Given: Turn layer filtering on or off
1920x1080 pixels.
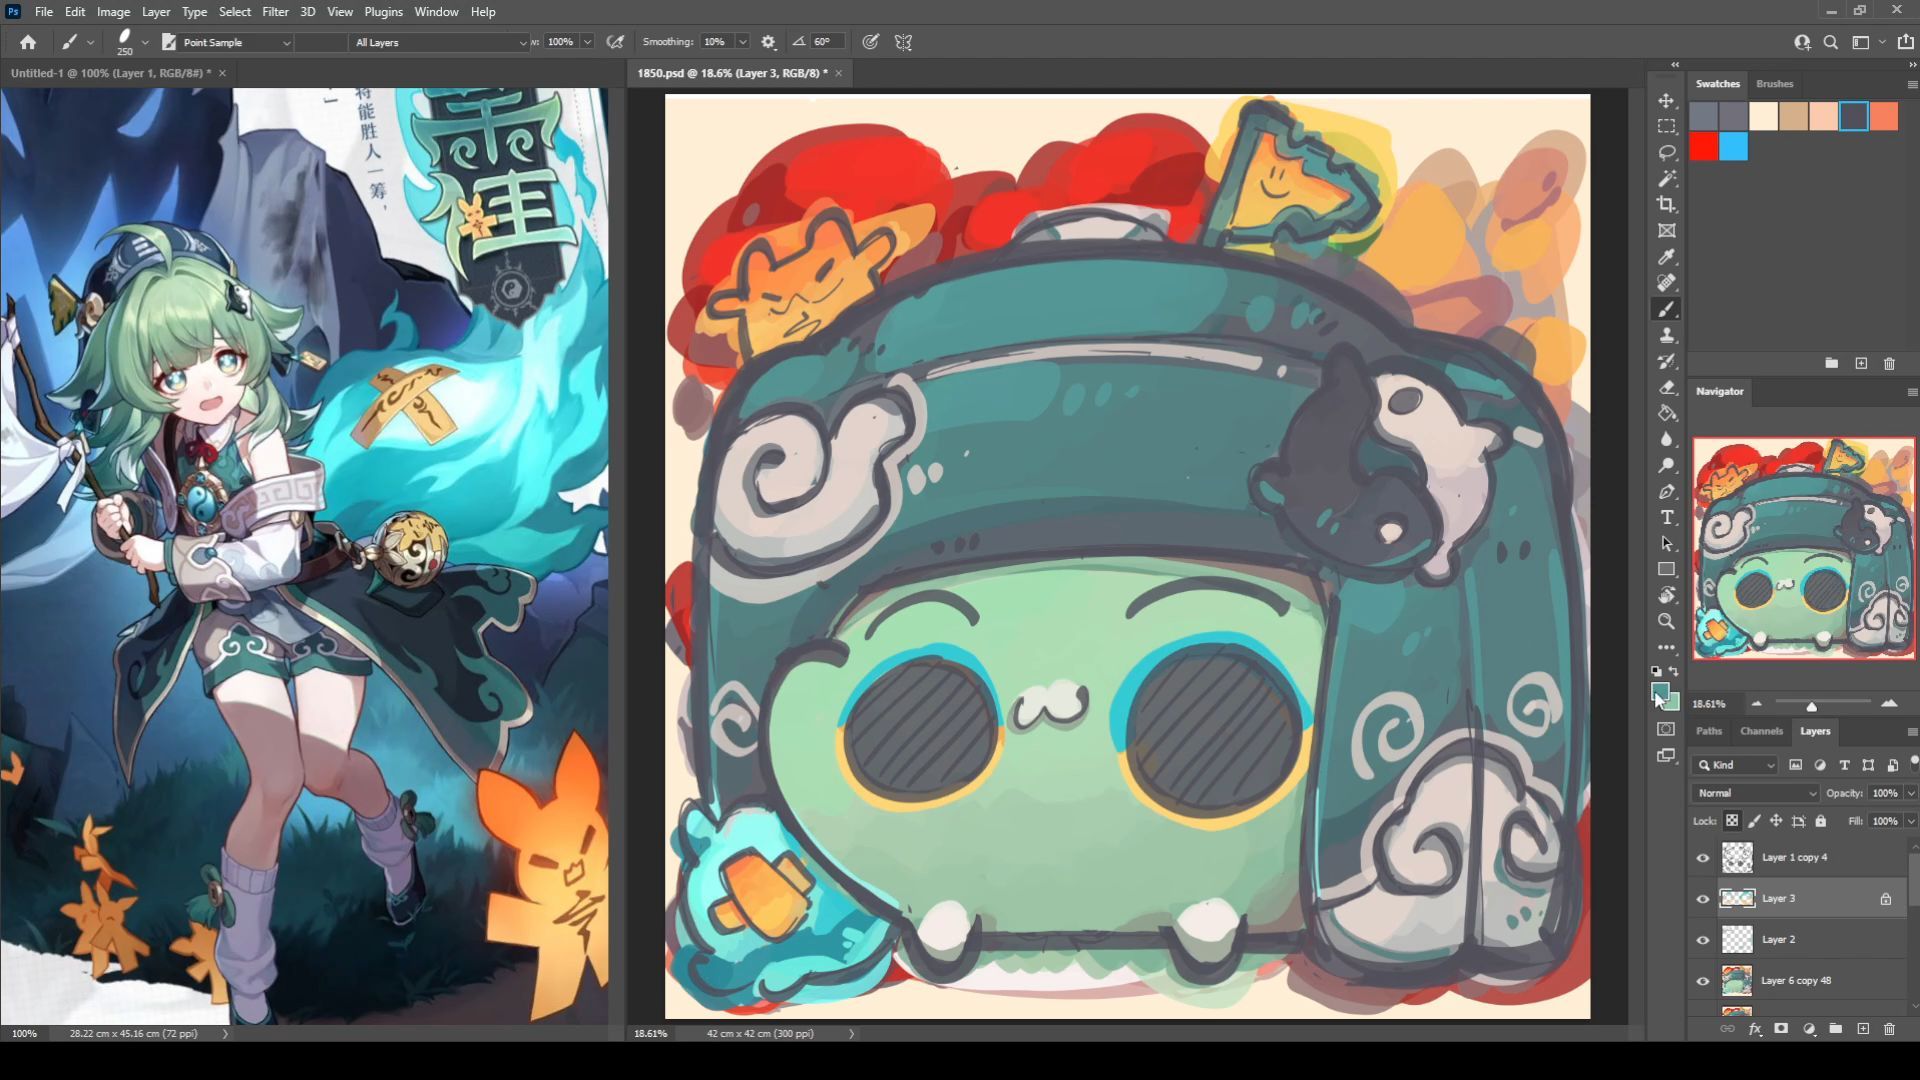Looking at the screenshot, I should click(x=1914, y=762).
